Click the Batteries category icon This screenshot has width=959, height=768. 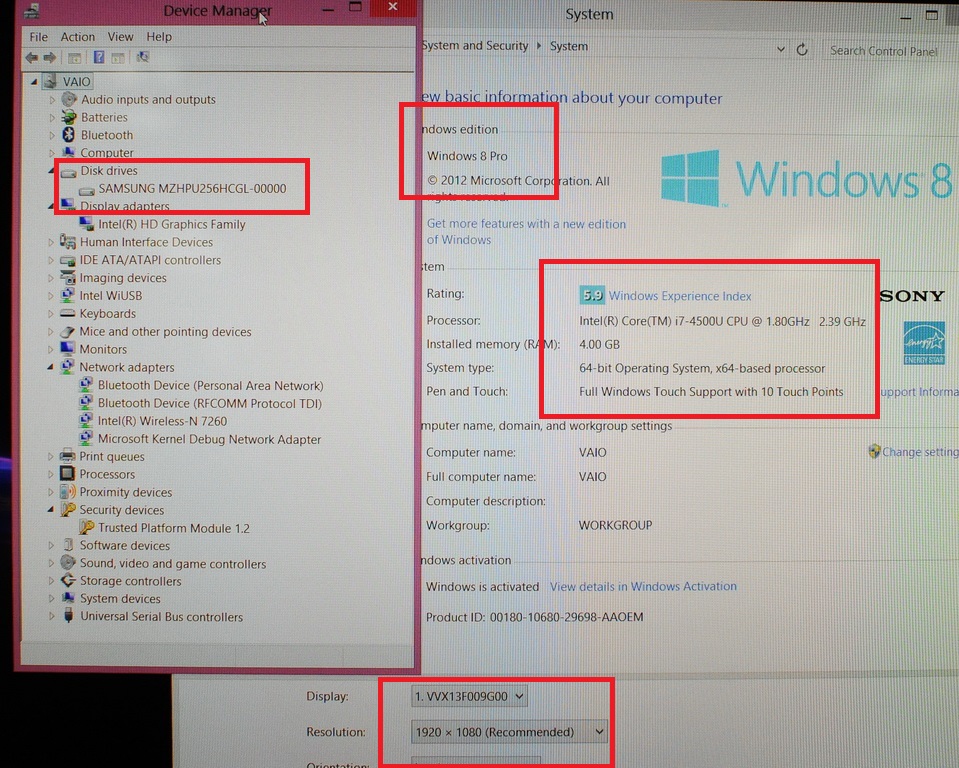tap(69, 117)
